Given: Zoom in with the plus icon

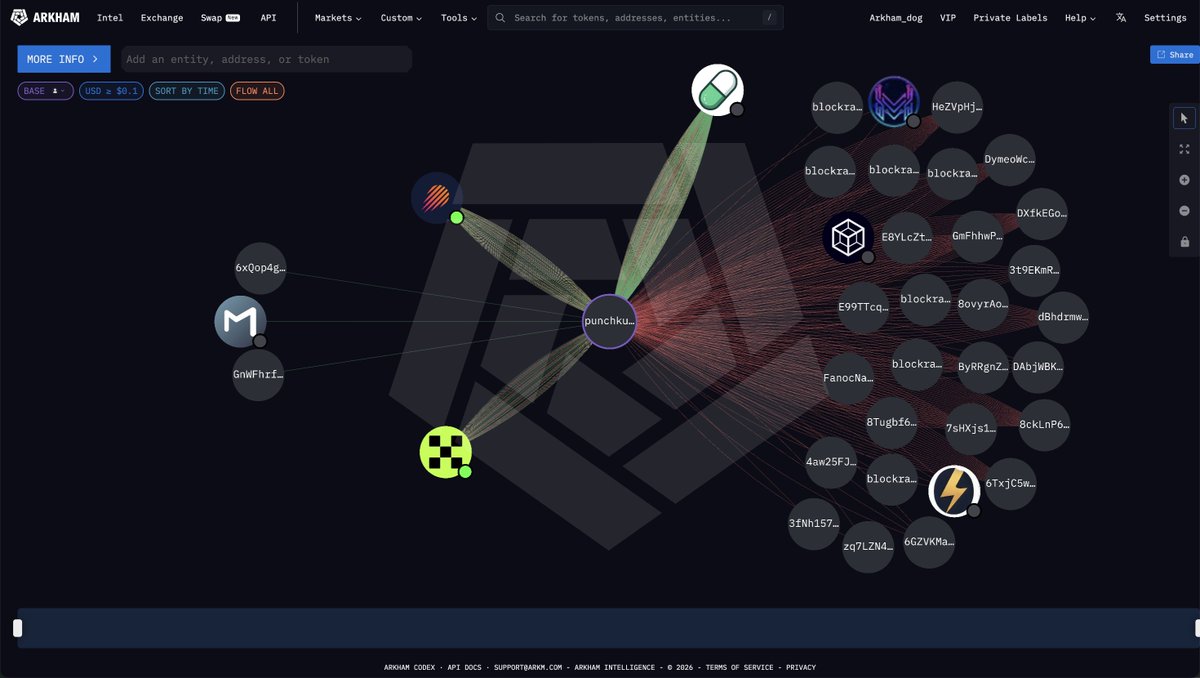Looking at the screenshot, I should 1184,180.
